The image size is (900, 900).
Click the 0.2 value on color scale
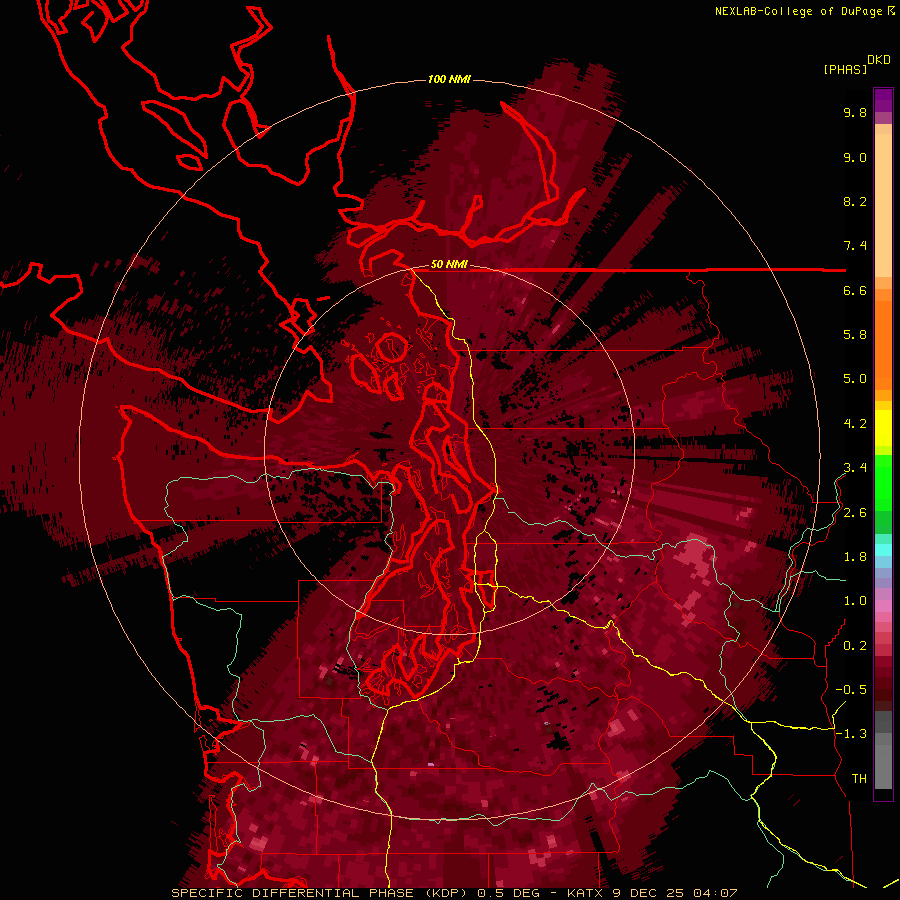click(855, 646)
